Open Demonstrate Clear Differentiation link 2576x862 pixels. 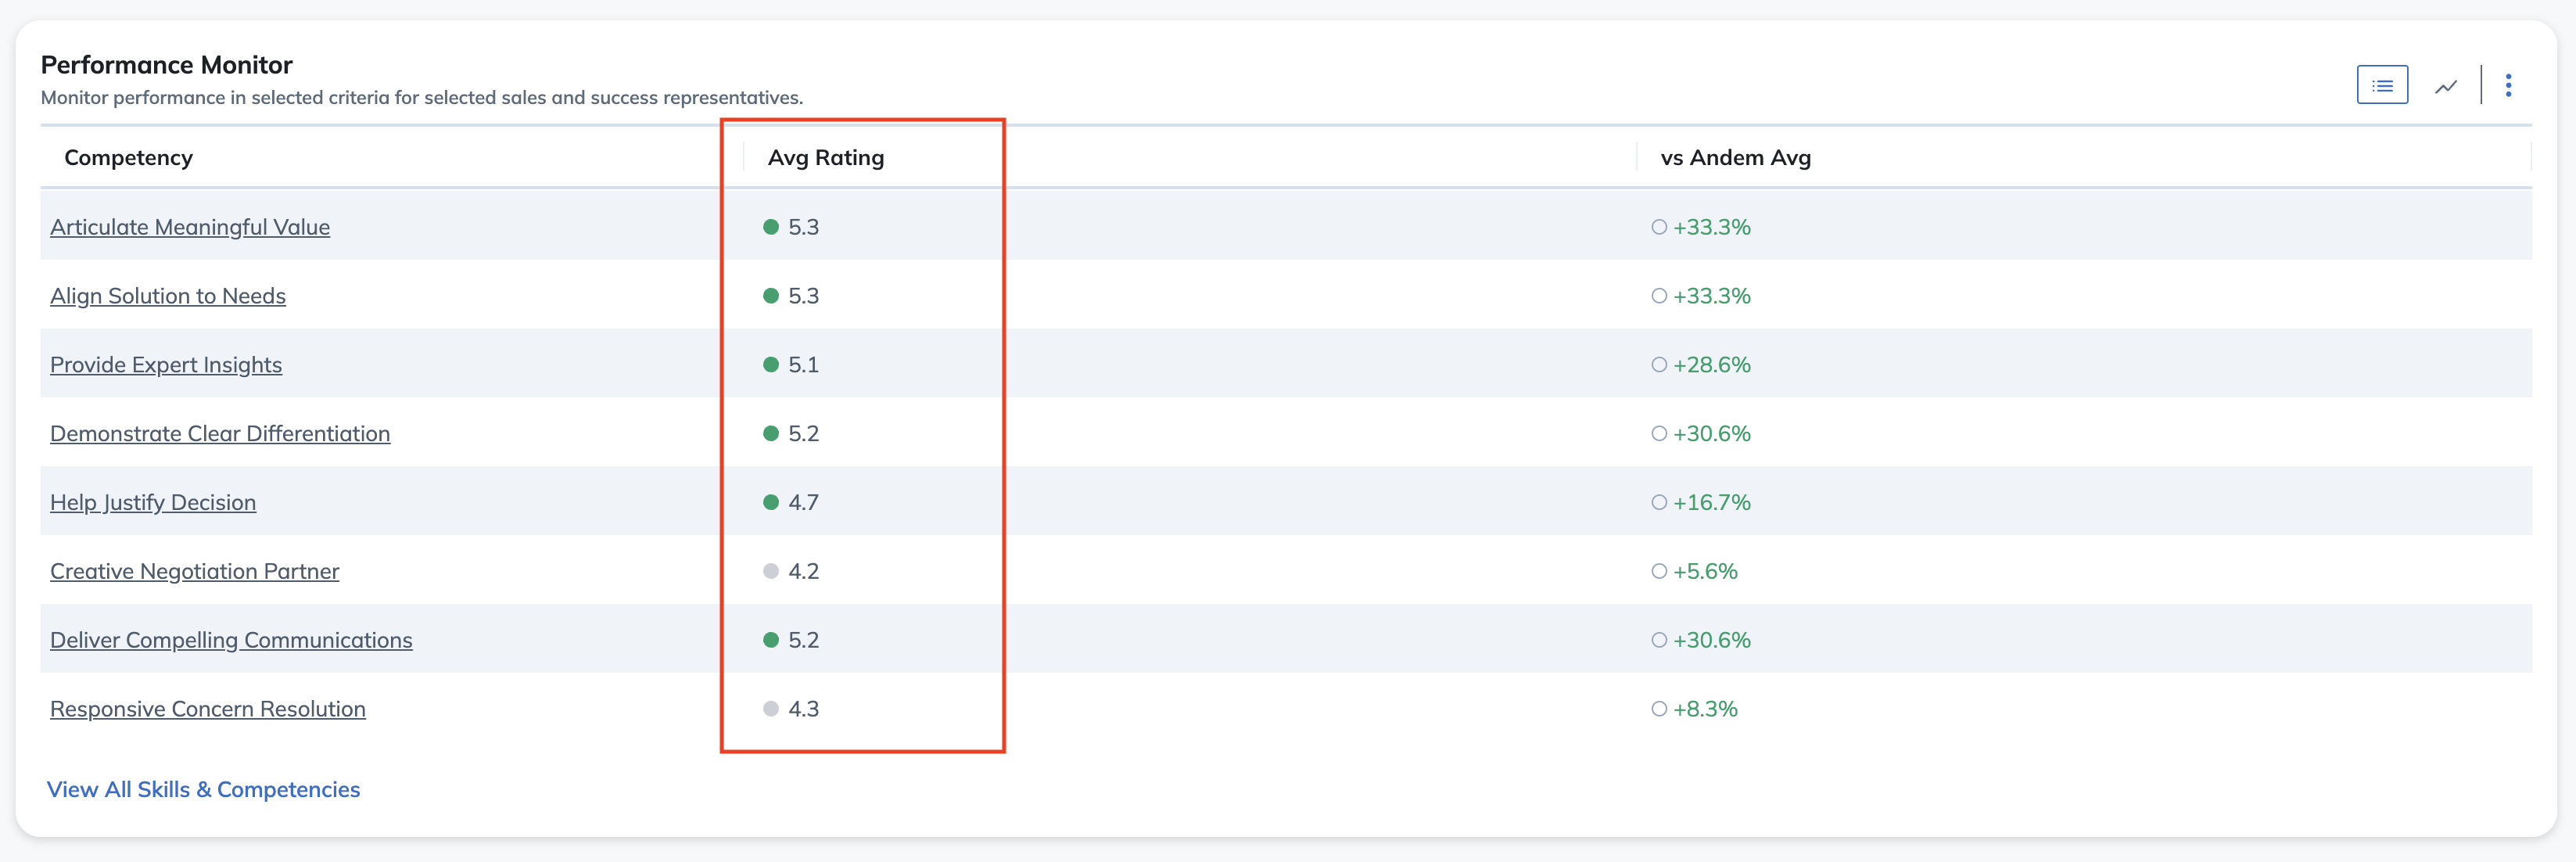click(x=220, y=433)
